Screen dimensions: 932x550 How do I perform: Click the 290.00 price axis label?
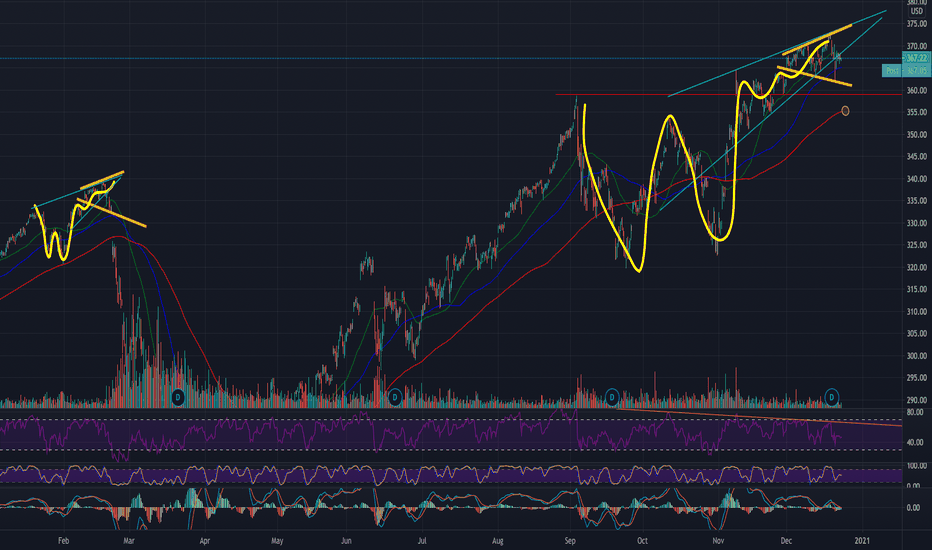(x=917, y=400)
